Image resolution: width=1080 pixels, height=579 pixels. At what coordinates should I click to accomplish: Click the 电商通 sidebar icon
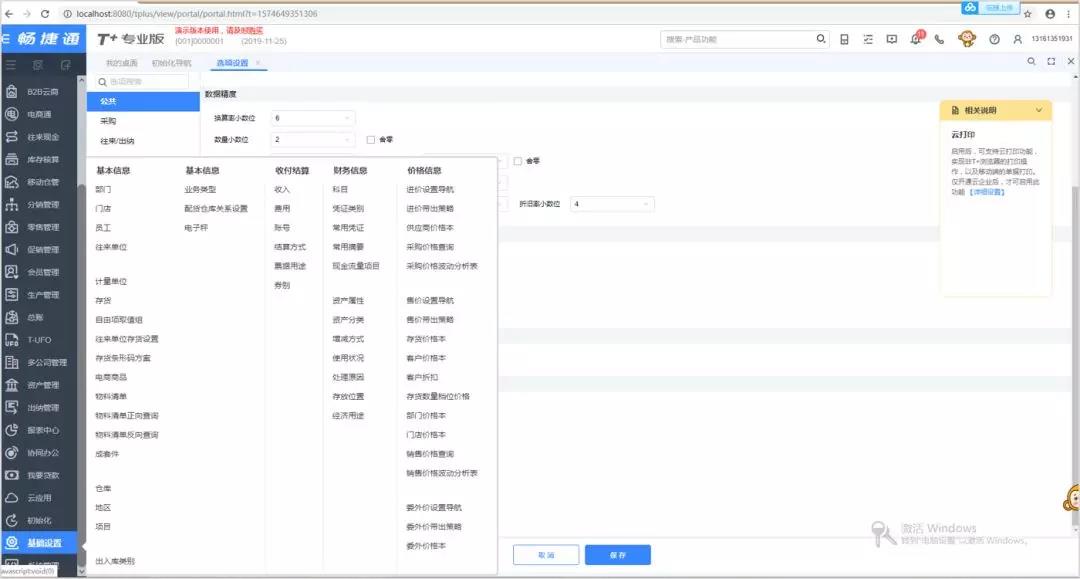click(12, 114)
